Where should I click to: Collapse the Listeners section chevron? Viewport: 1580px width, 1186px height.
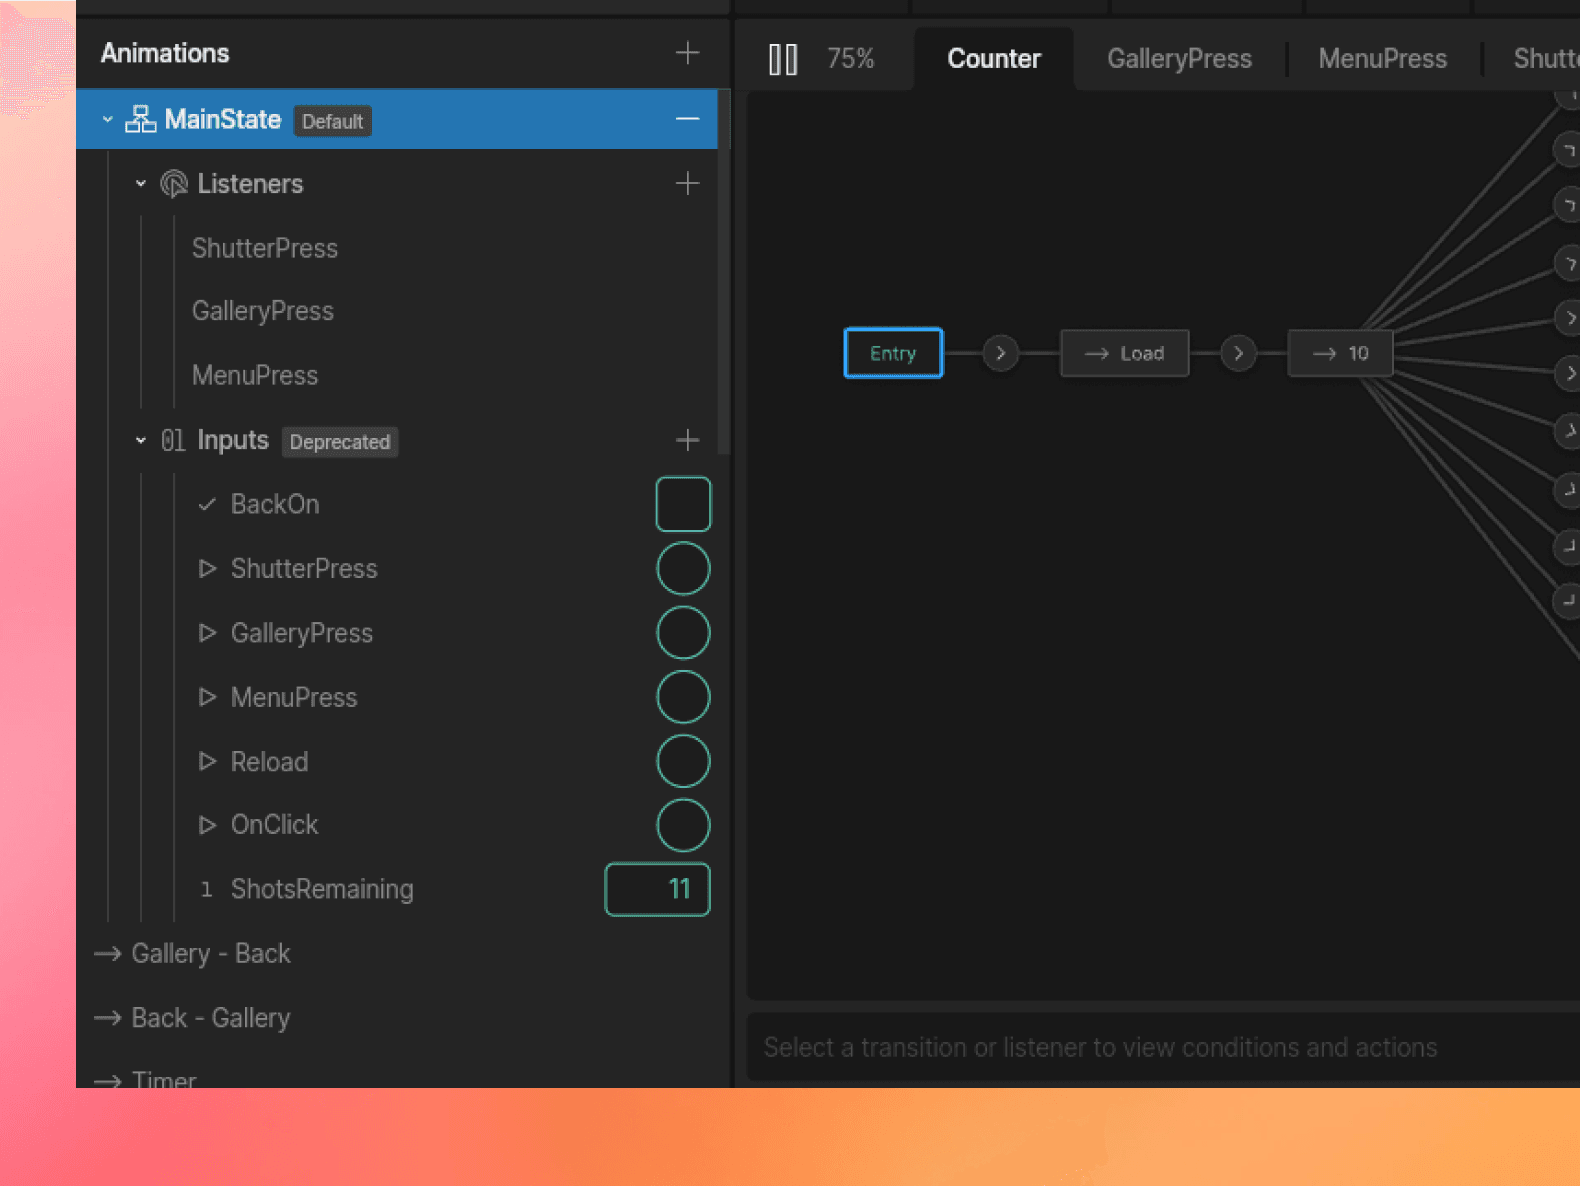coord(141,184)
